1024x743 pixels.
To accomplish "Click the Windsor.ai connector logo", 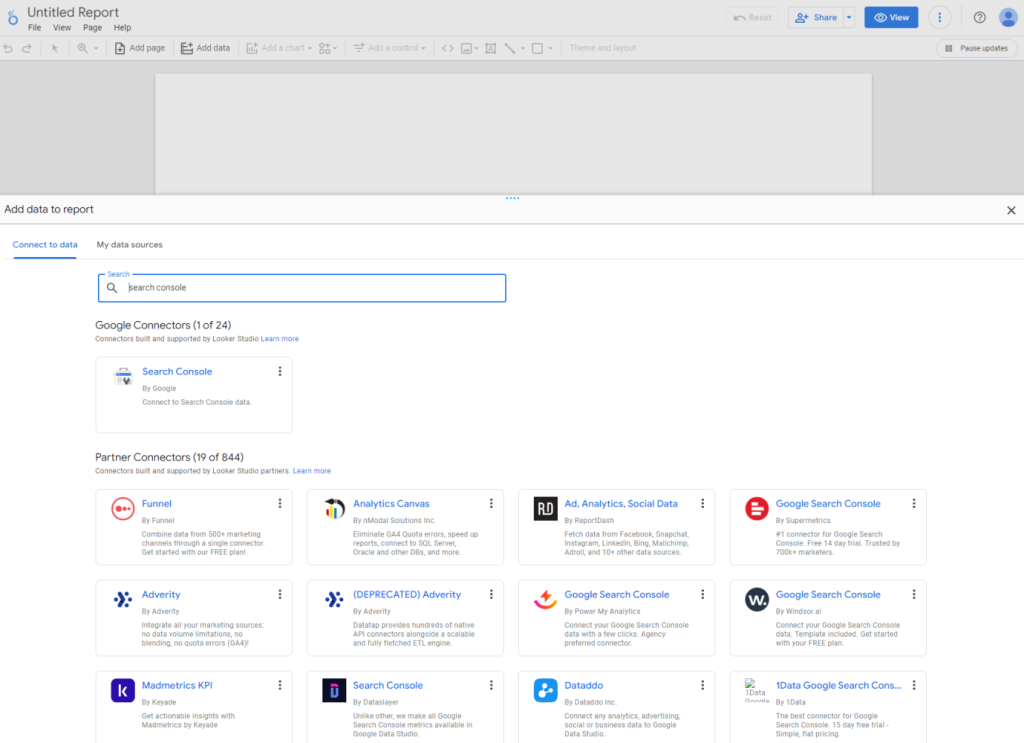I will tap(757, 600).
